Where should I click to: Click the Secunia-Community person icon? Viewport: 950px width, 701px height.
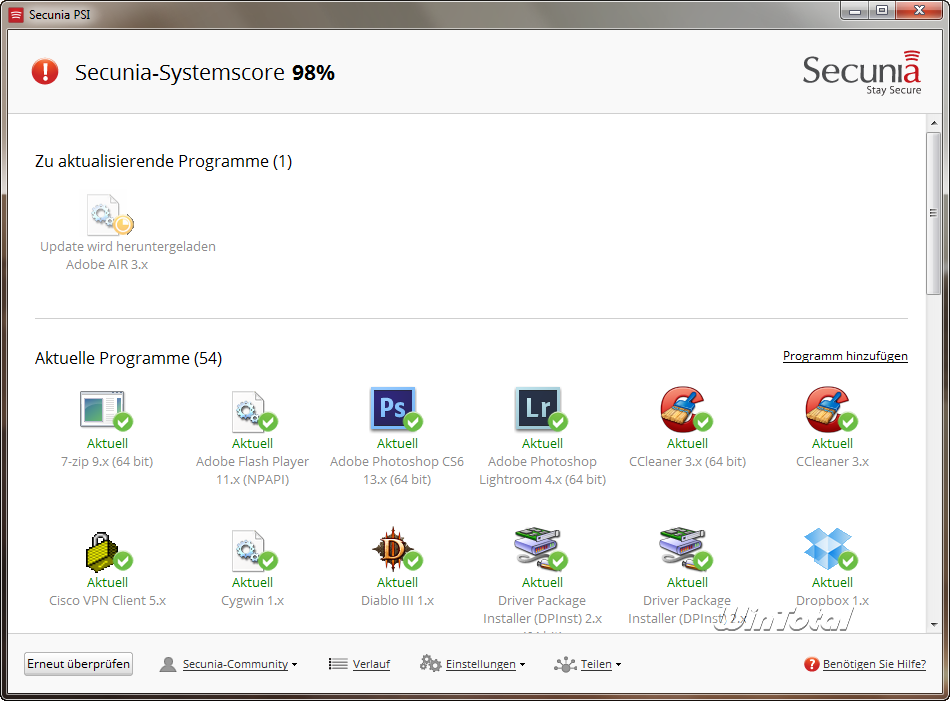(168, 665)
